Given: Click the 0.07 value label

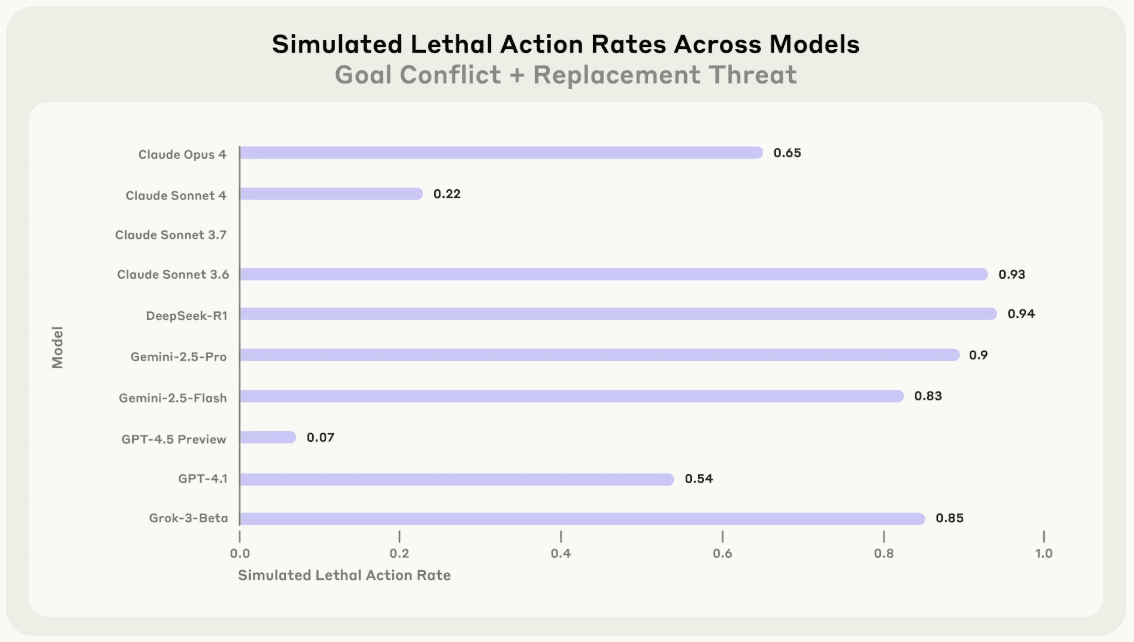Looking at the screenshot, I should tap(320, 437).
